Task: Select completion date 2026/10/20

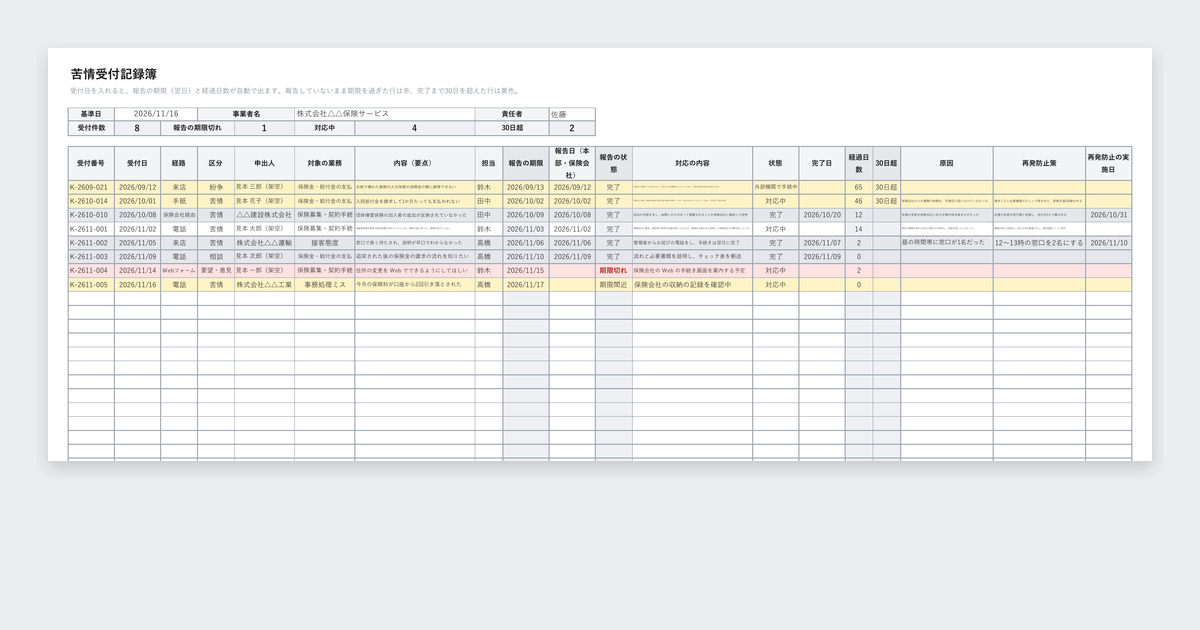Action: (x=822, y=215)
